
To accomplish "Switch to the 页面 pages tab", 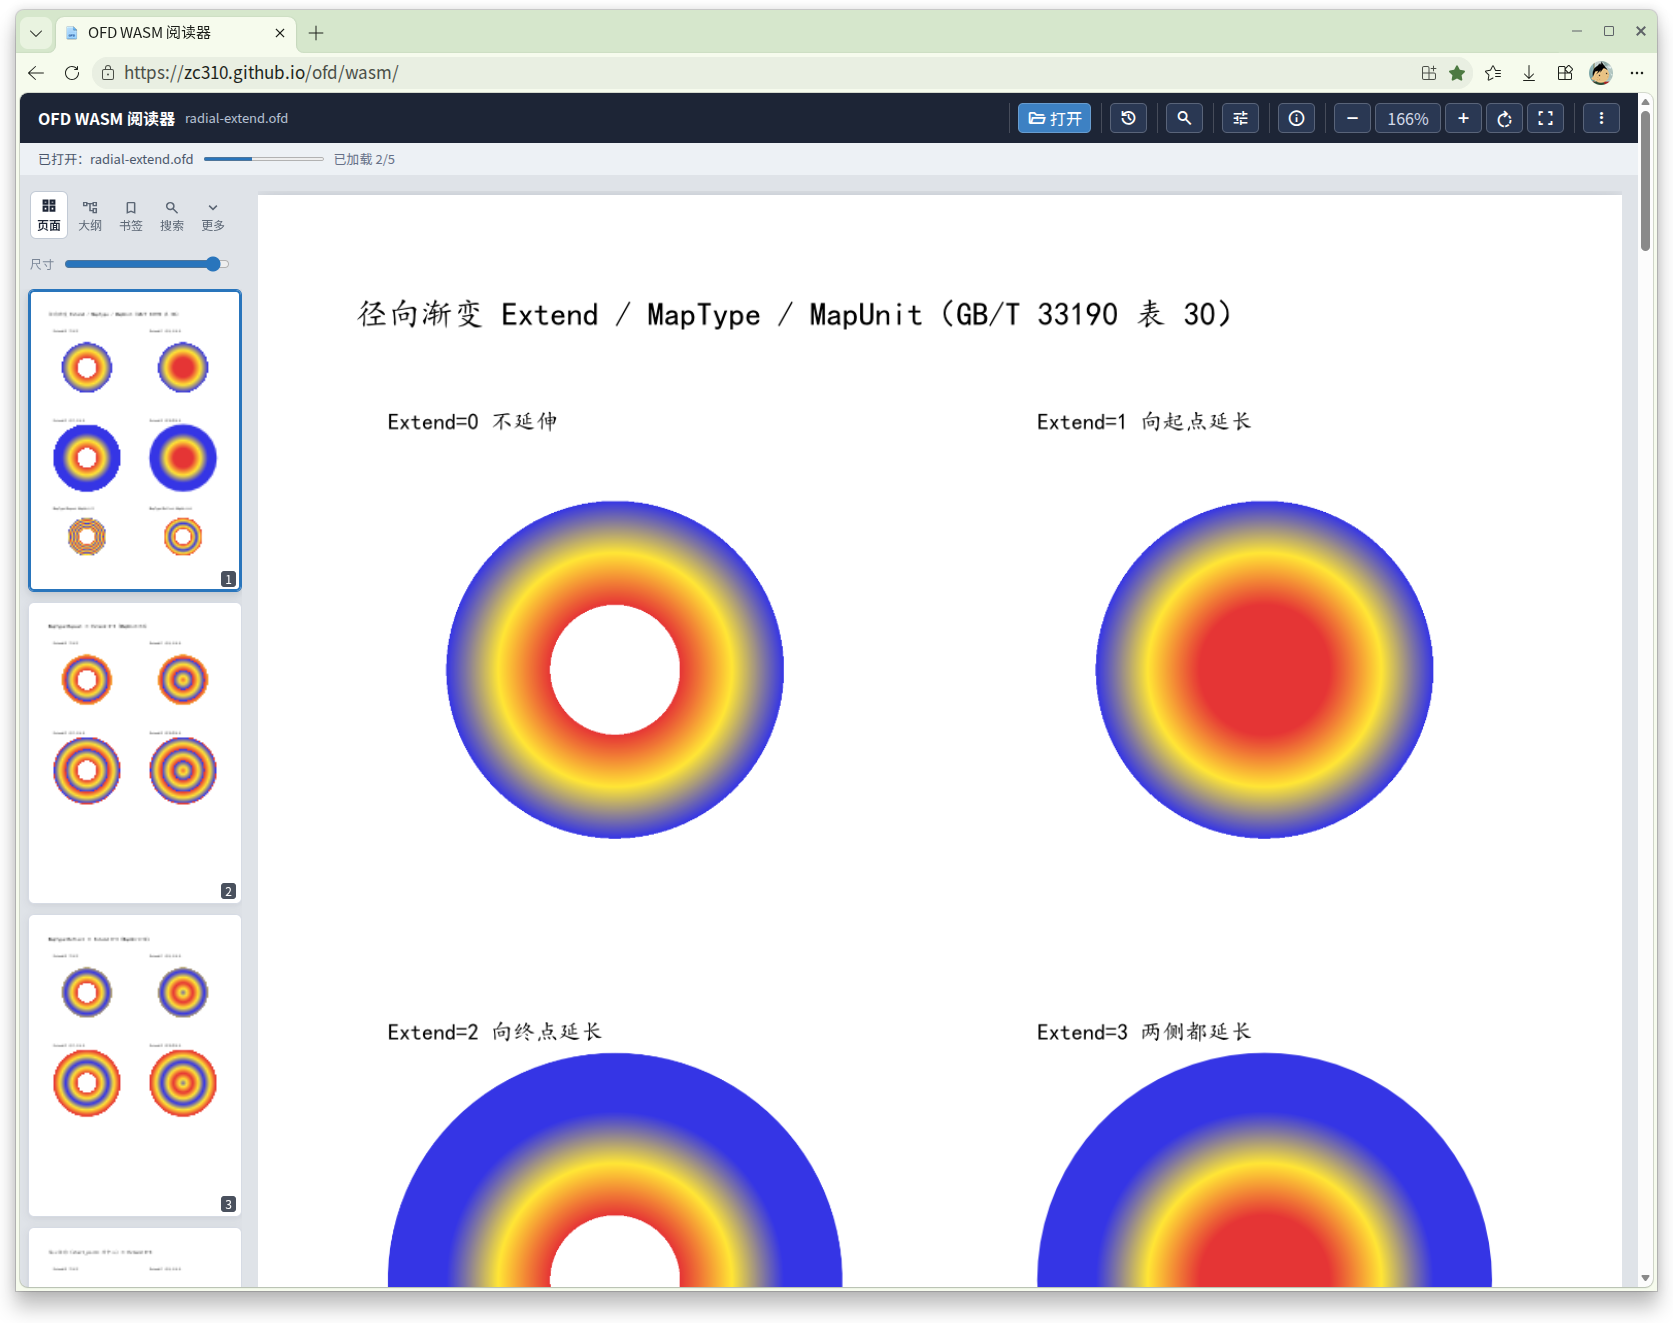I will (49, 215).
